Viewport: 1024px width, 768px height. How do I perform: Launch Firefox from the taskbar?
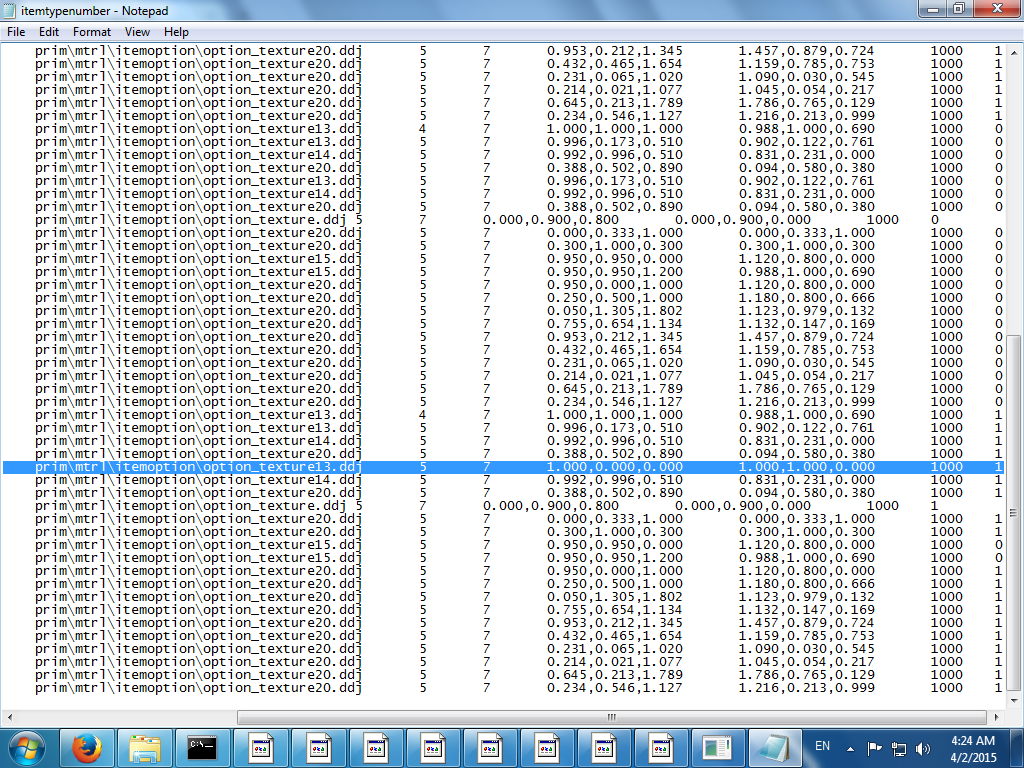pyautogui.click(x=88, y=747)
